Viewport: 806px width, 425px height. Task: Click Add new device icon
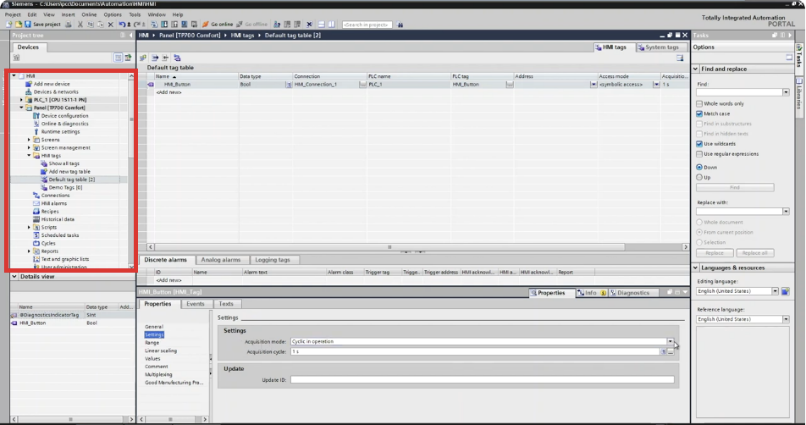(29, 84)
